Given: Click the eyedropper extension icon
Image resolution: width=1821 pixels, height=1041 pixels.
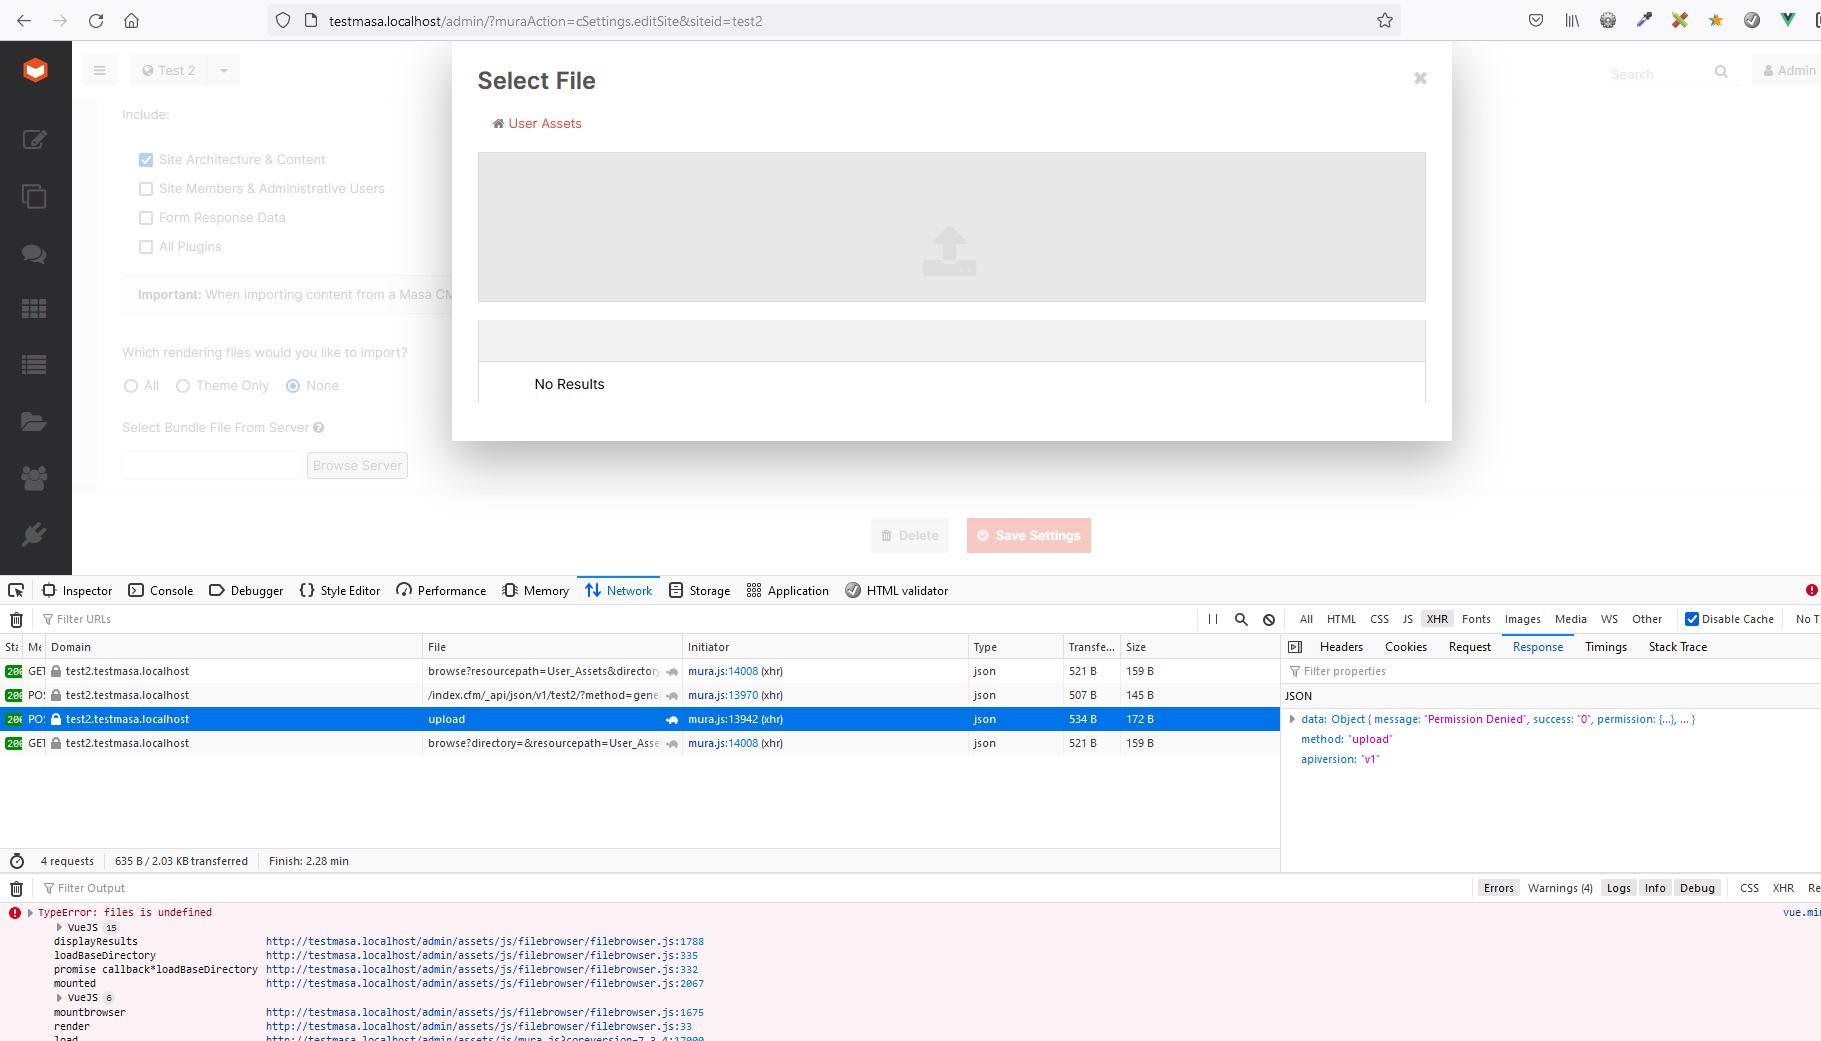Looking at the screenshot, I should click(x=1644, y=20).
